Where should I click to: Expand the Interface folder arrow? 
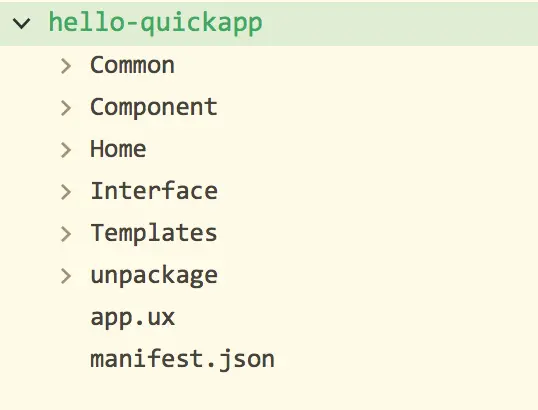[x=66, y=192]
